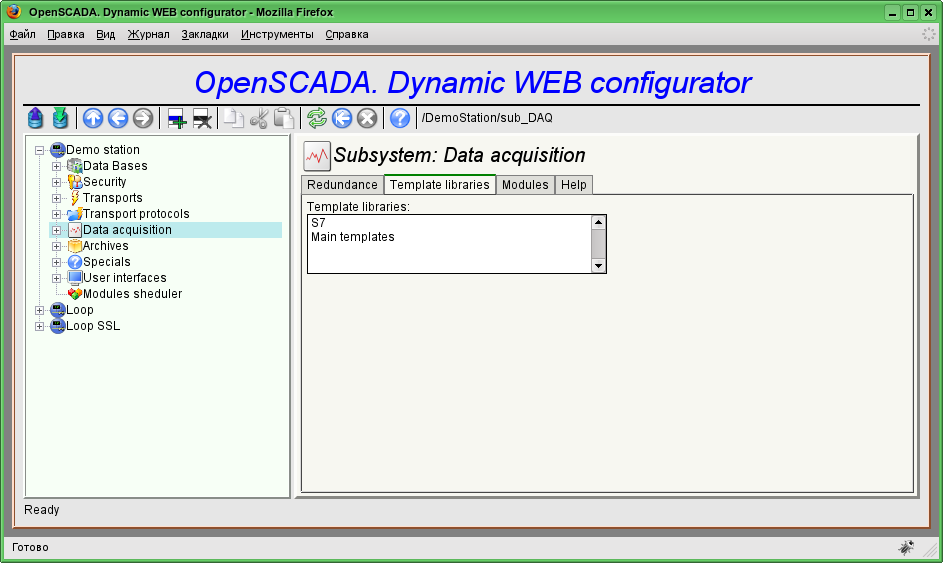943x563 pixels.
Task: Open the help question mark icon in the toolbar
Action: click(x=400, y=118)
